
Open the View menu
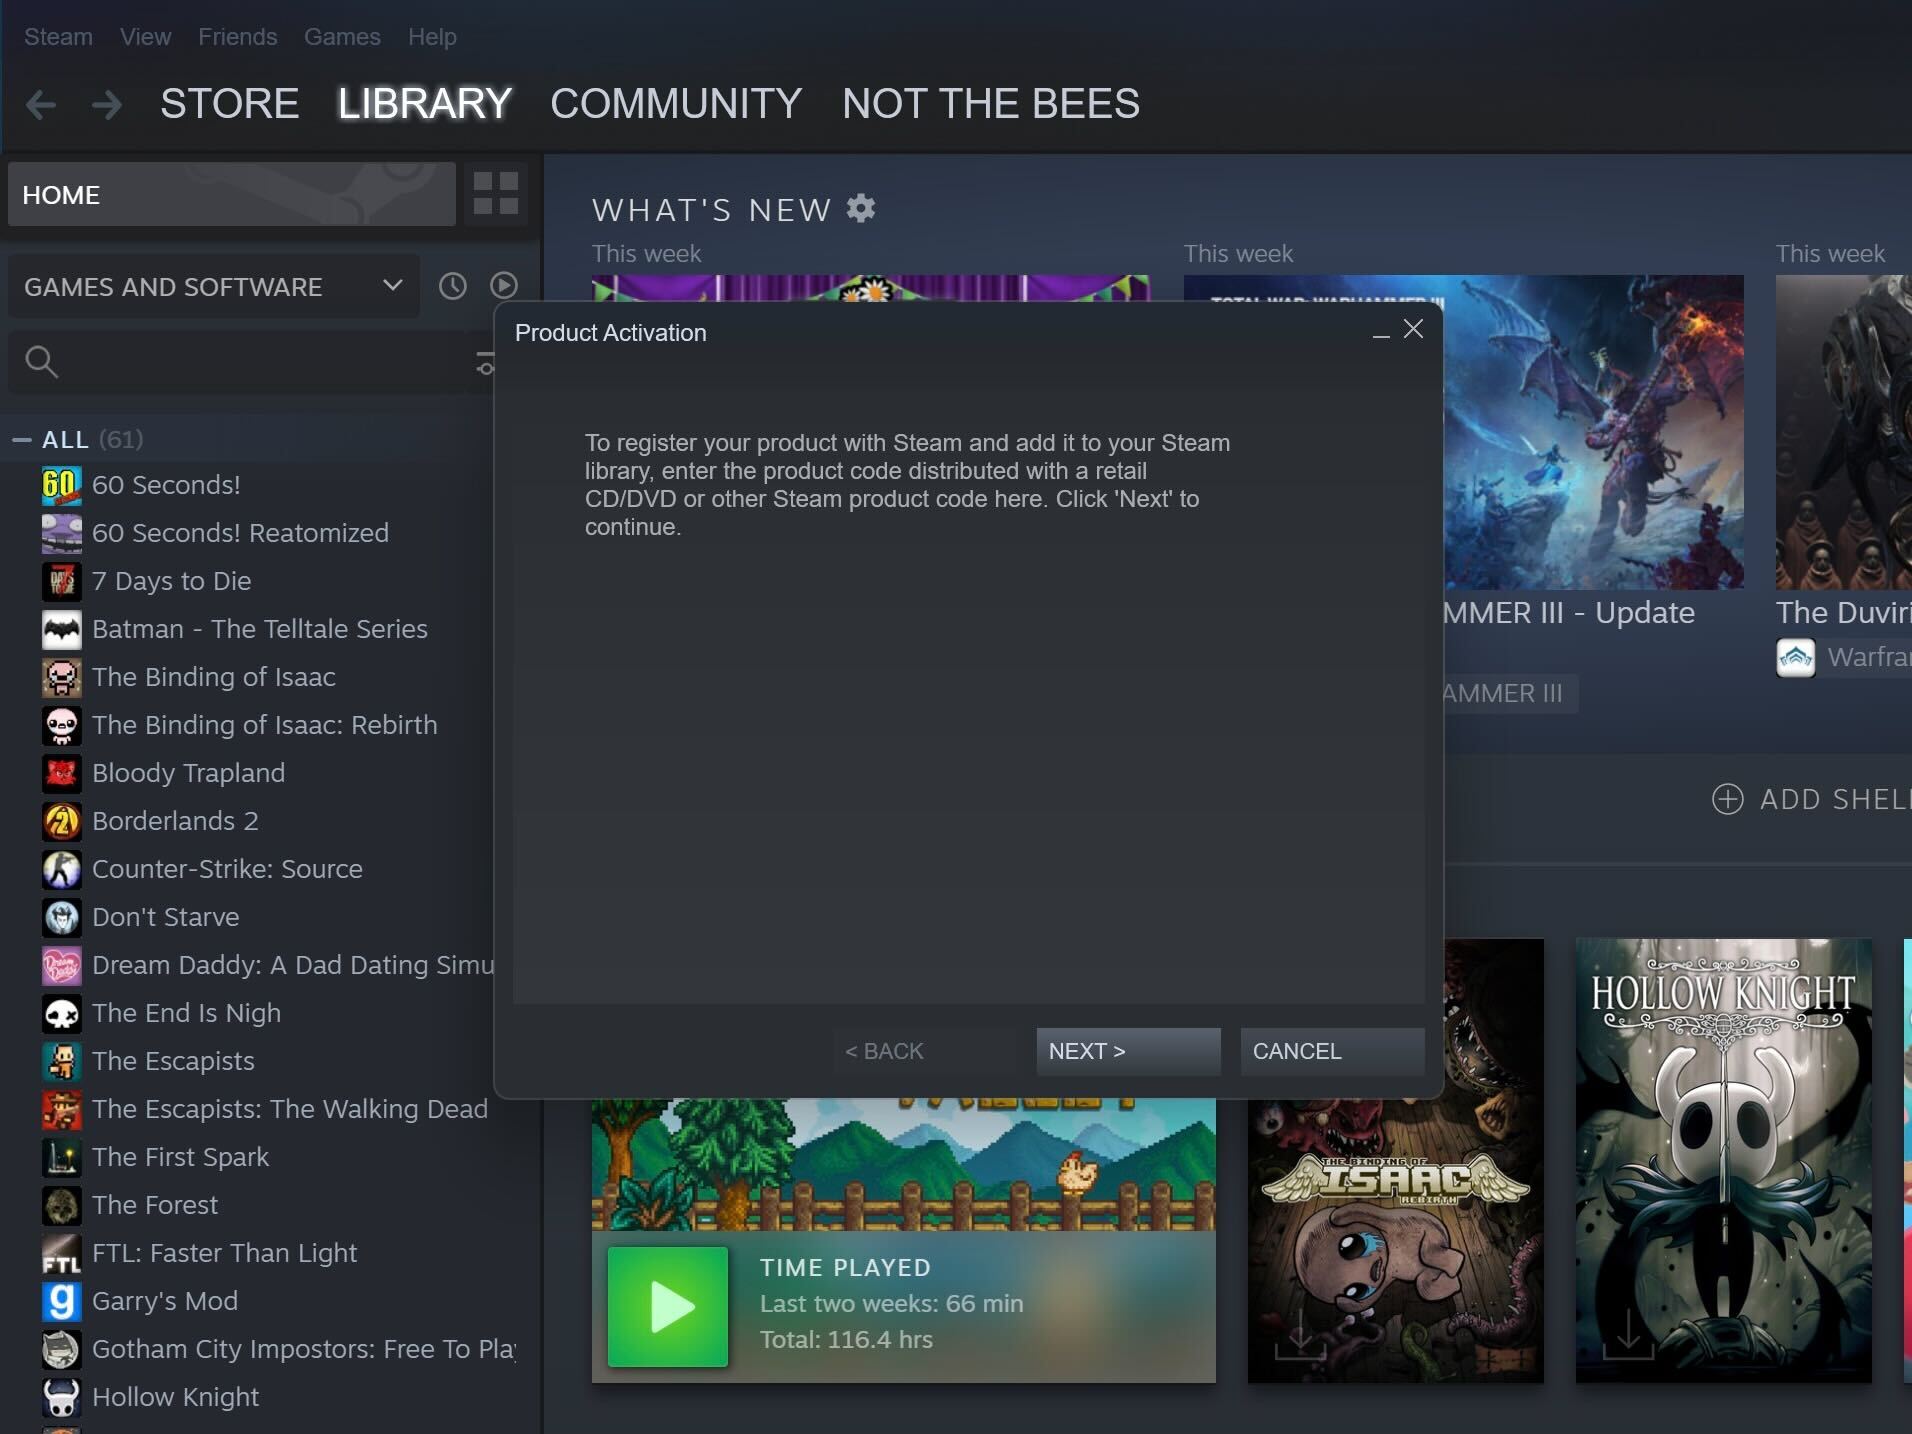(145, 37)
